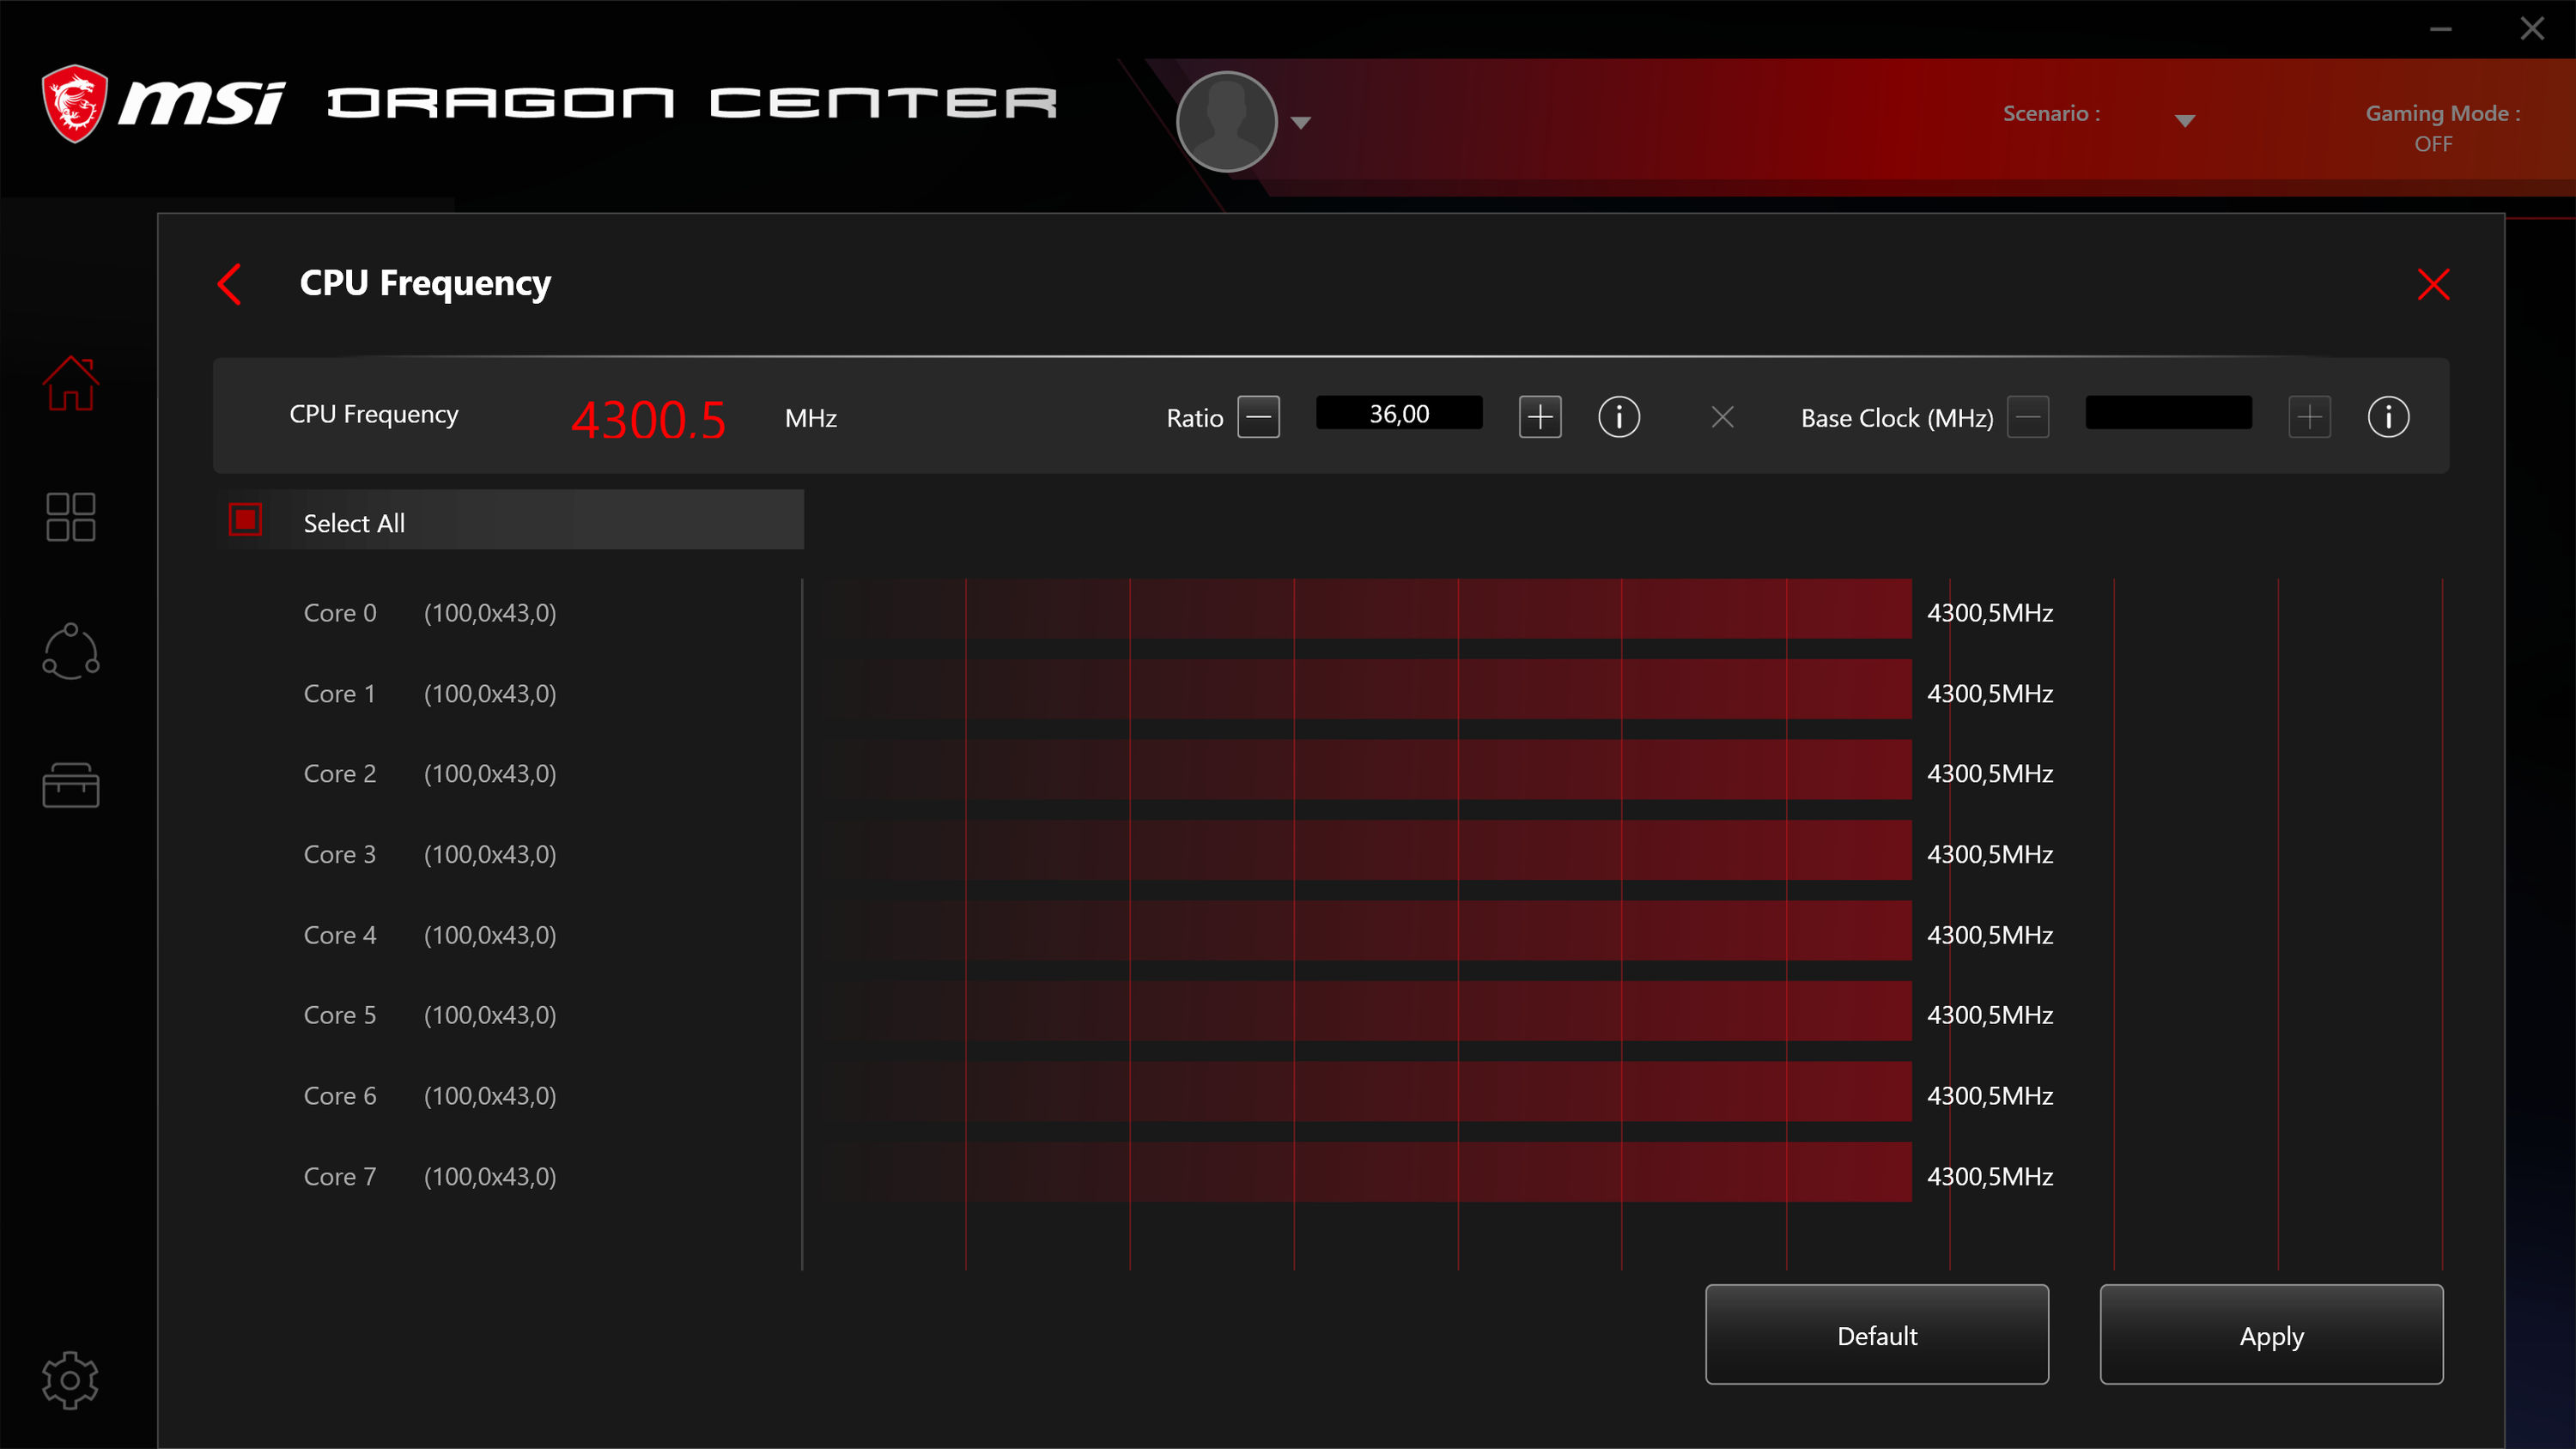This screenshot has height=1449, width=2576.
Task: Click info icon next to Base Clock
Action: coord(2387,417)
